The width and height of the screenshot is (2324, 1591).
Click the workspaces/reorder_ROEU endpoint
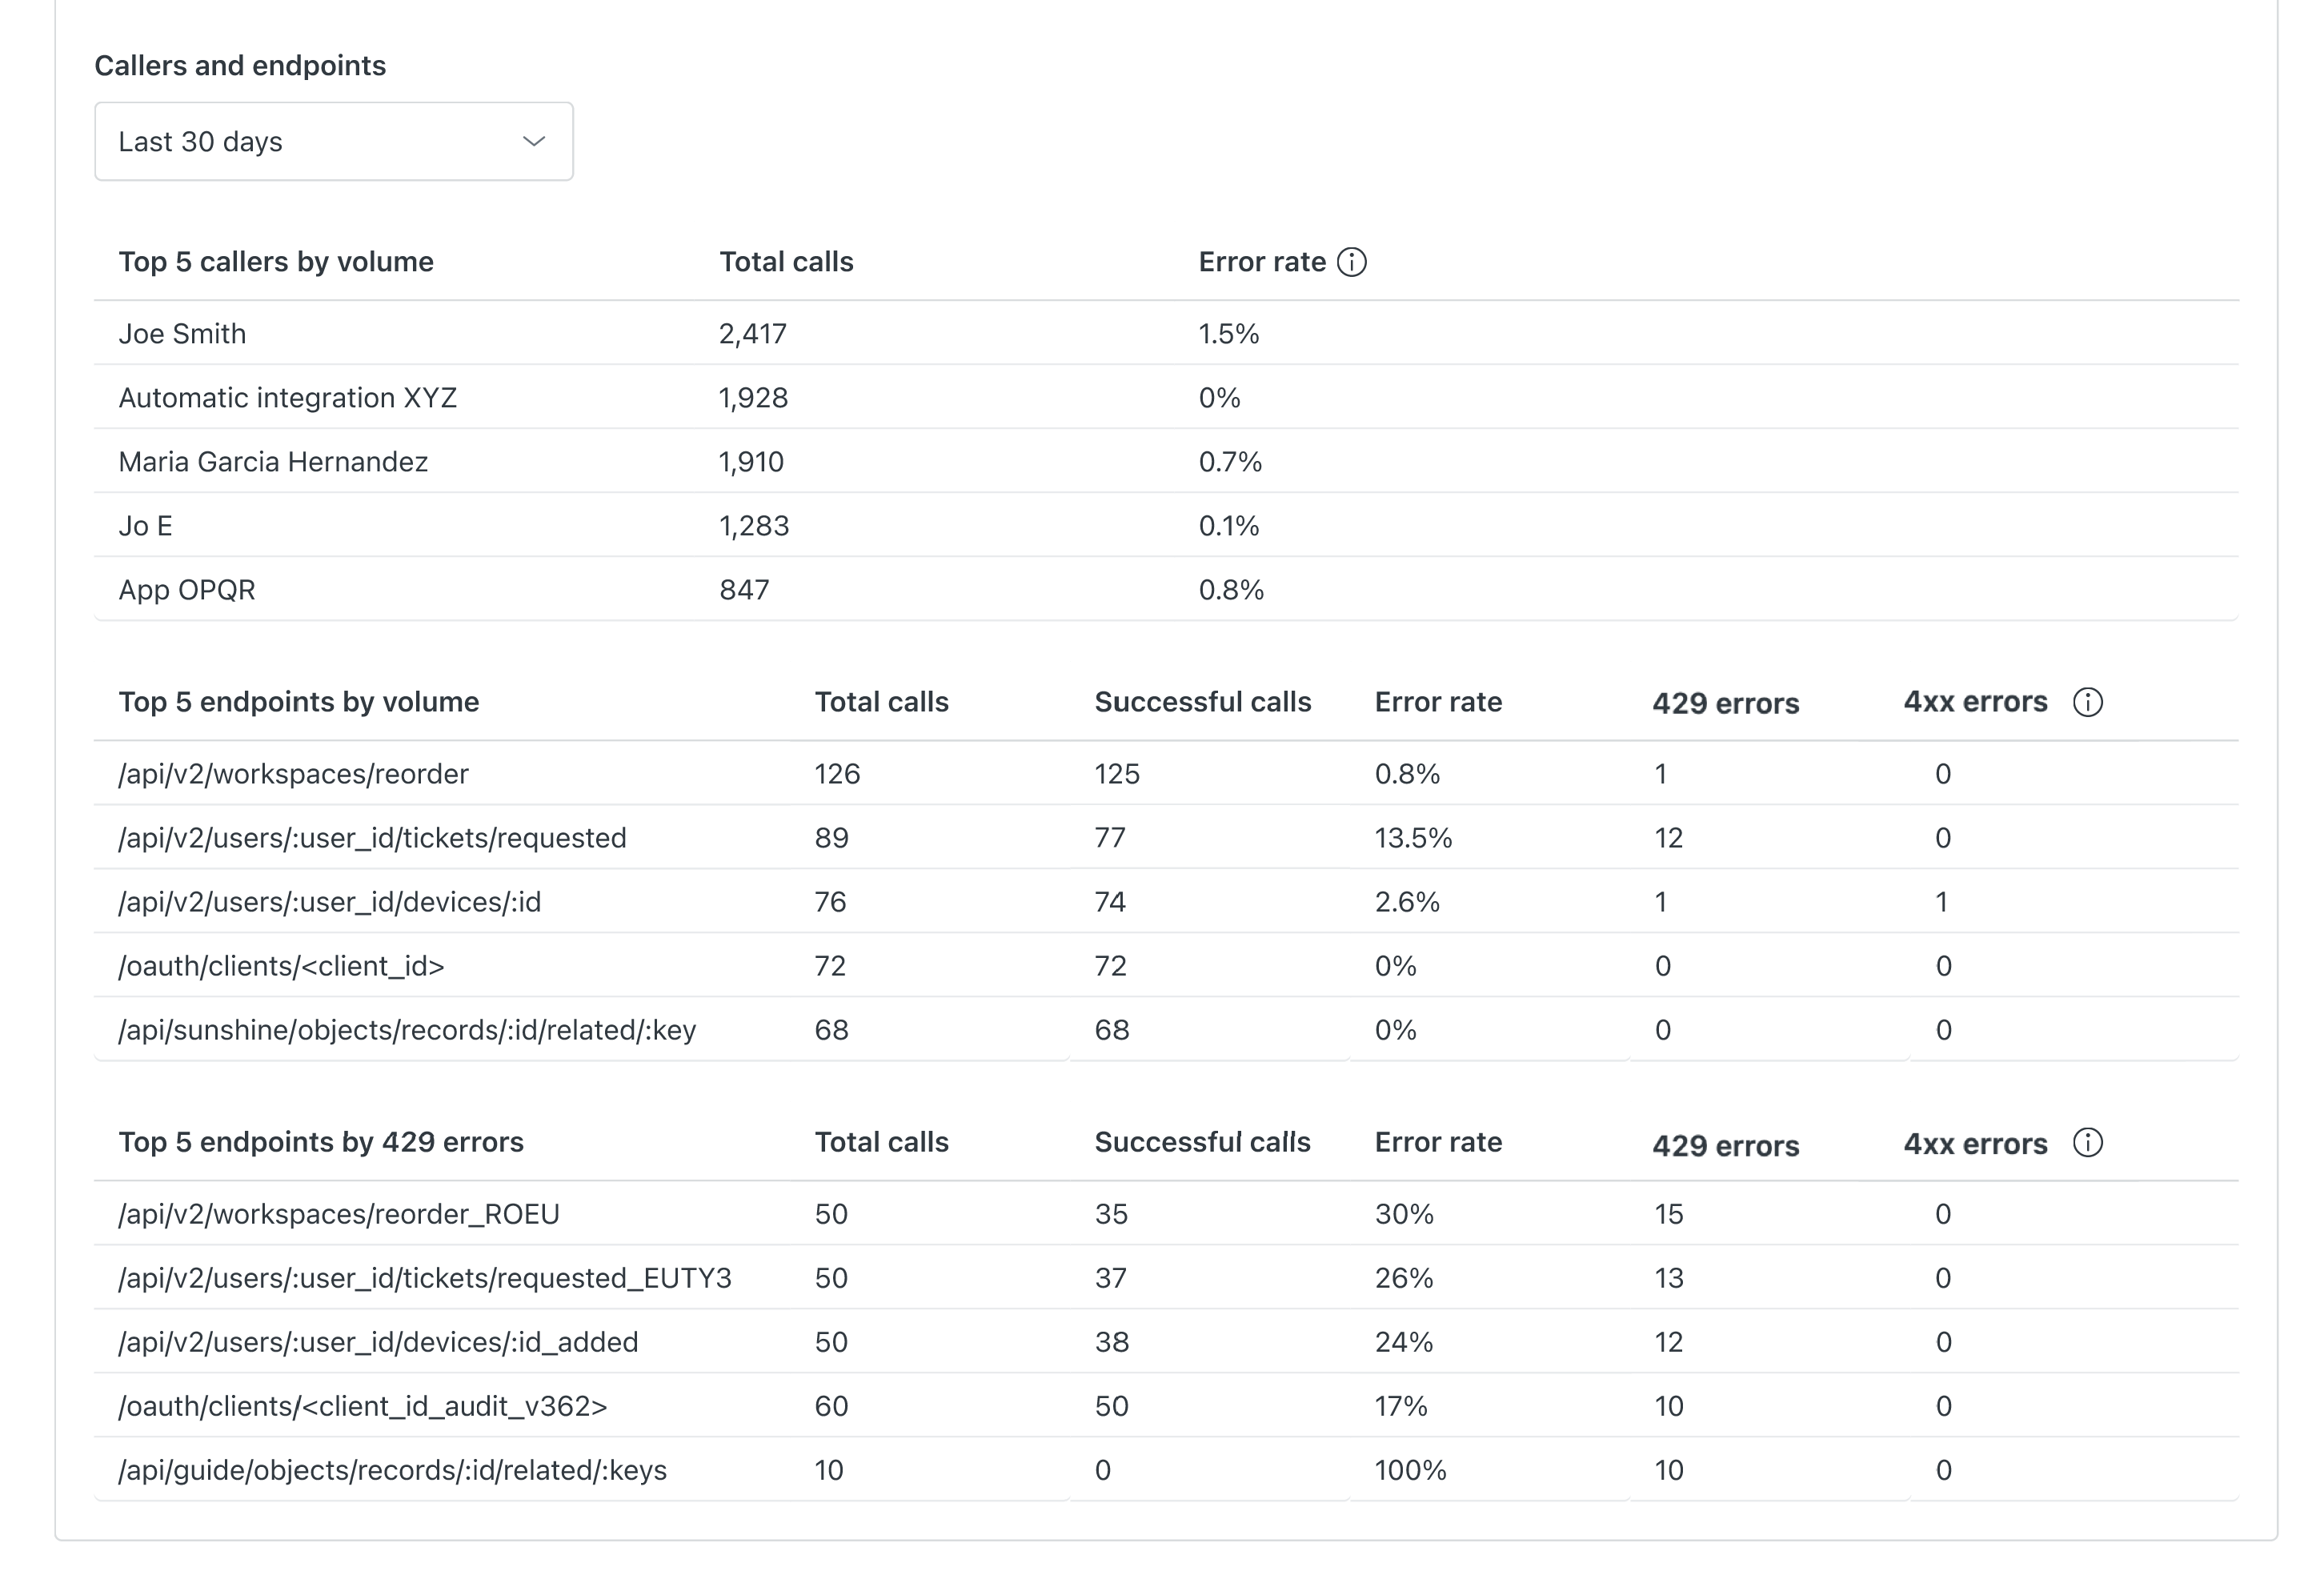tap(339, 1214)
